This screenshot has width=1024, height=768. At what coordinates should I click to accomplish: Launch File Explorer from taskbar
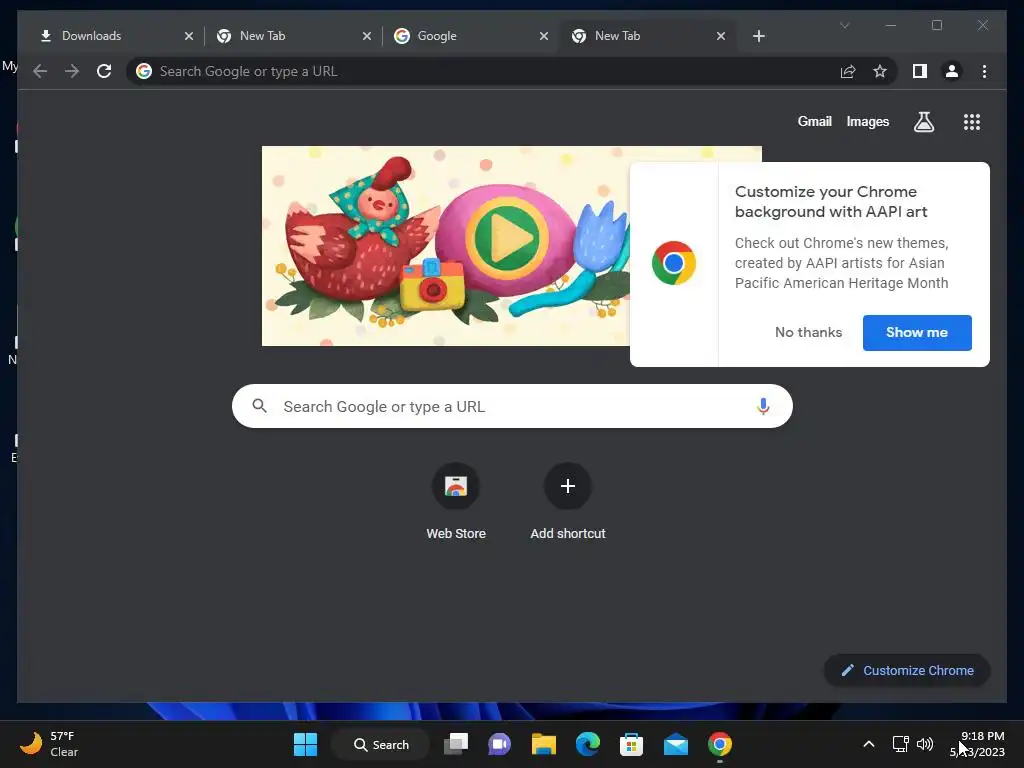[x=543, y=744]
